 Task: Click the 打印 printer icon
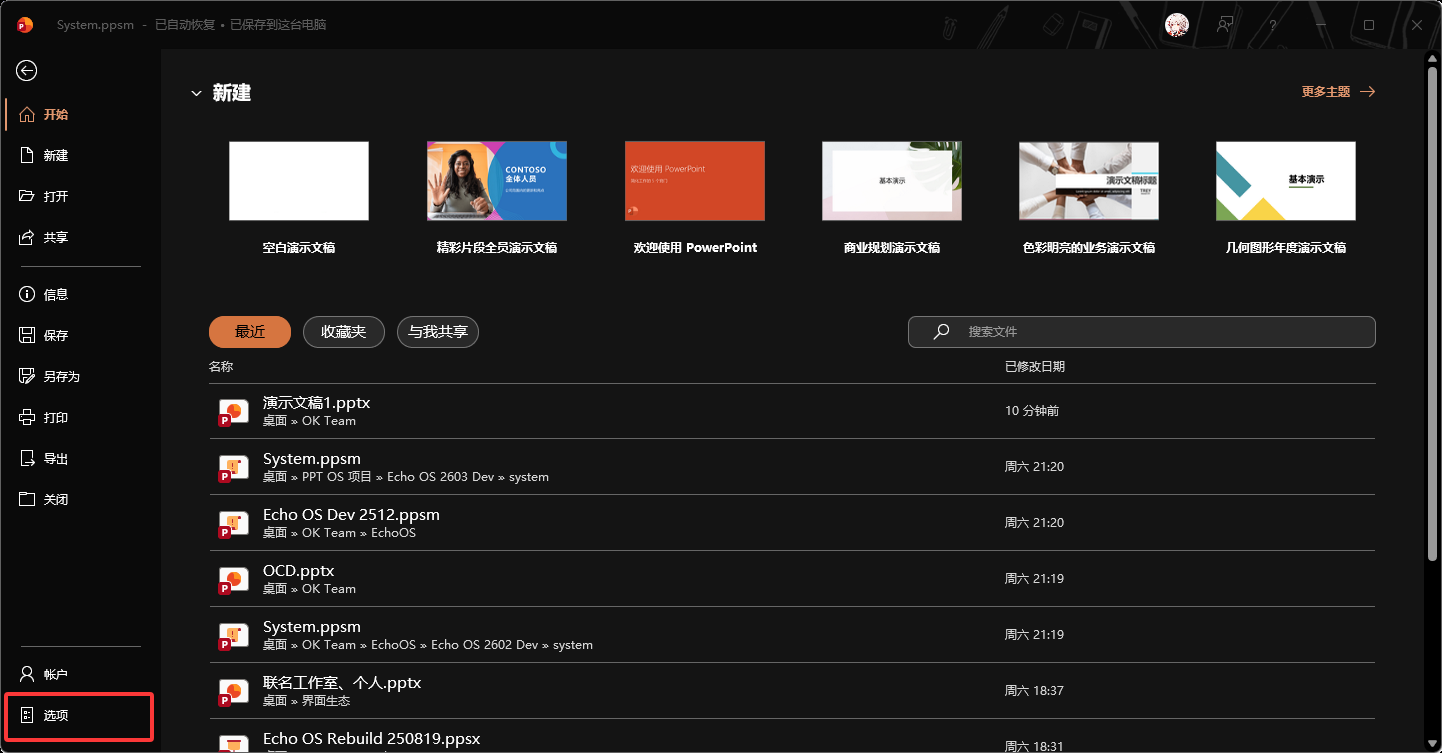(27, 417)
